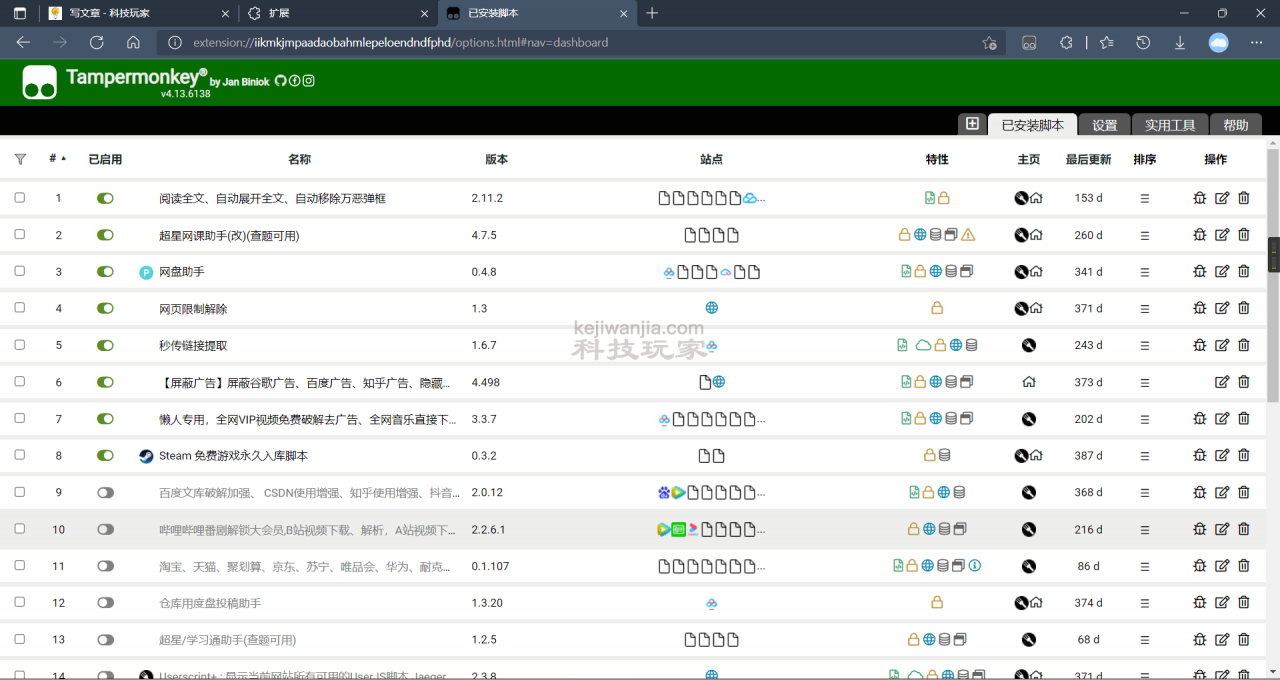Open 网页限制解除 script name link
Screen dimensions: 1280x680
(193, 309)
